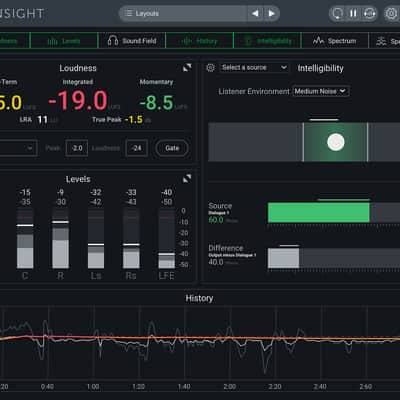This screenshot has height=400, width=400.
Task: Go to the next layout preset
Action: coord(272,13)
